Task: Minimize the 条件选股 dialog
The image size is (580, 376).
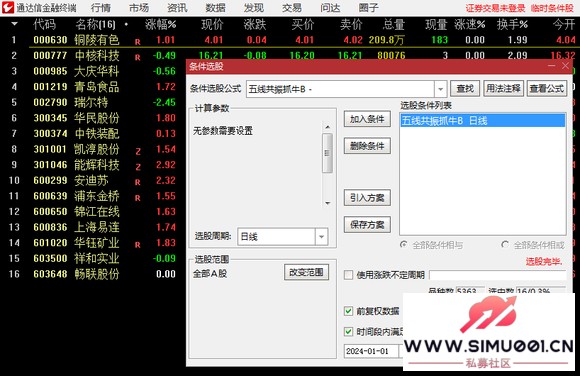Action: tap(552, 66)
